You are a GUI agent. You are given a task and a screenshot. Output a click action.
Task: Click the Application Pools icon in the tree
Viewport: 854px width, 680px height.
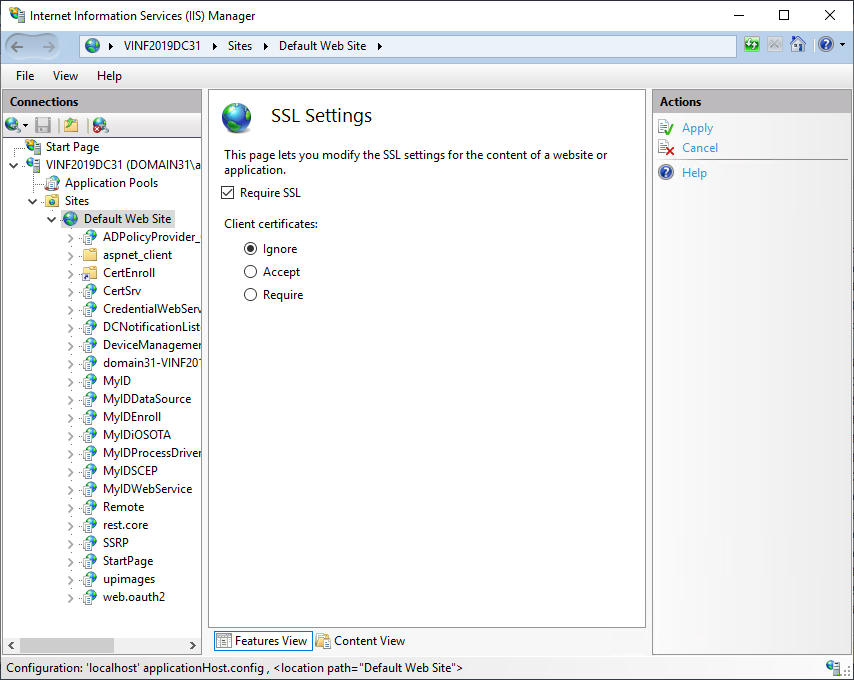point(53,183)
